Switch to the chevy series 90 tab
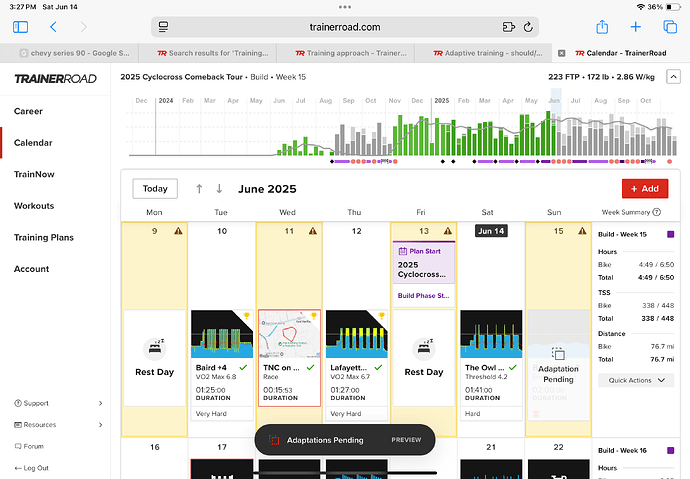Screen dimensions: 690x479 pos(69,53)
